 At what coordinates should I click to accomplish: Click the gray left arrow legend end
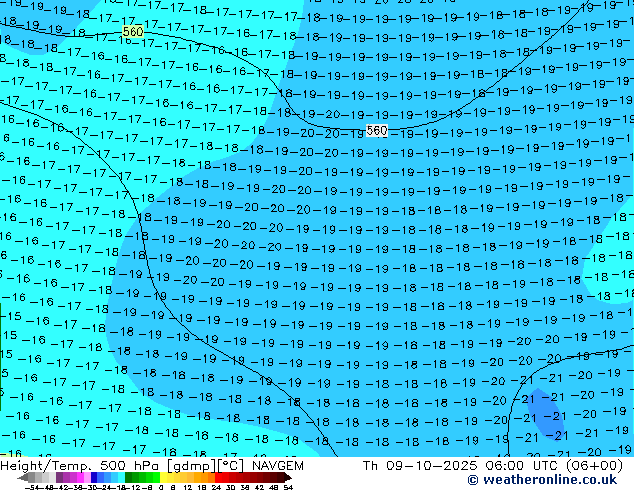pos(23,477)
